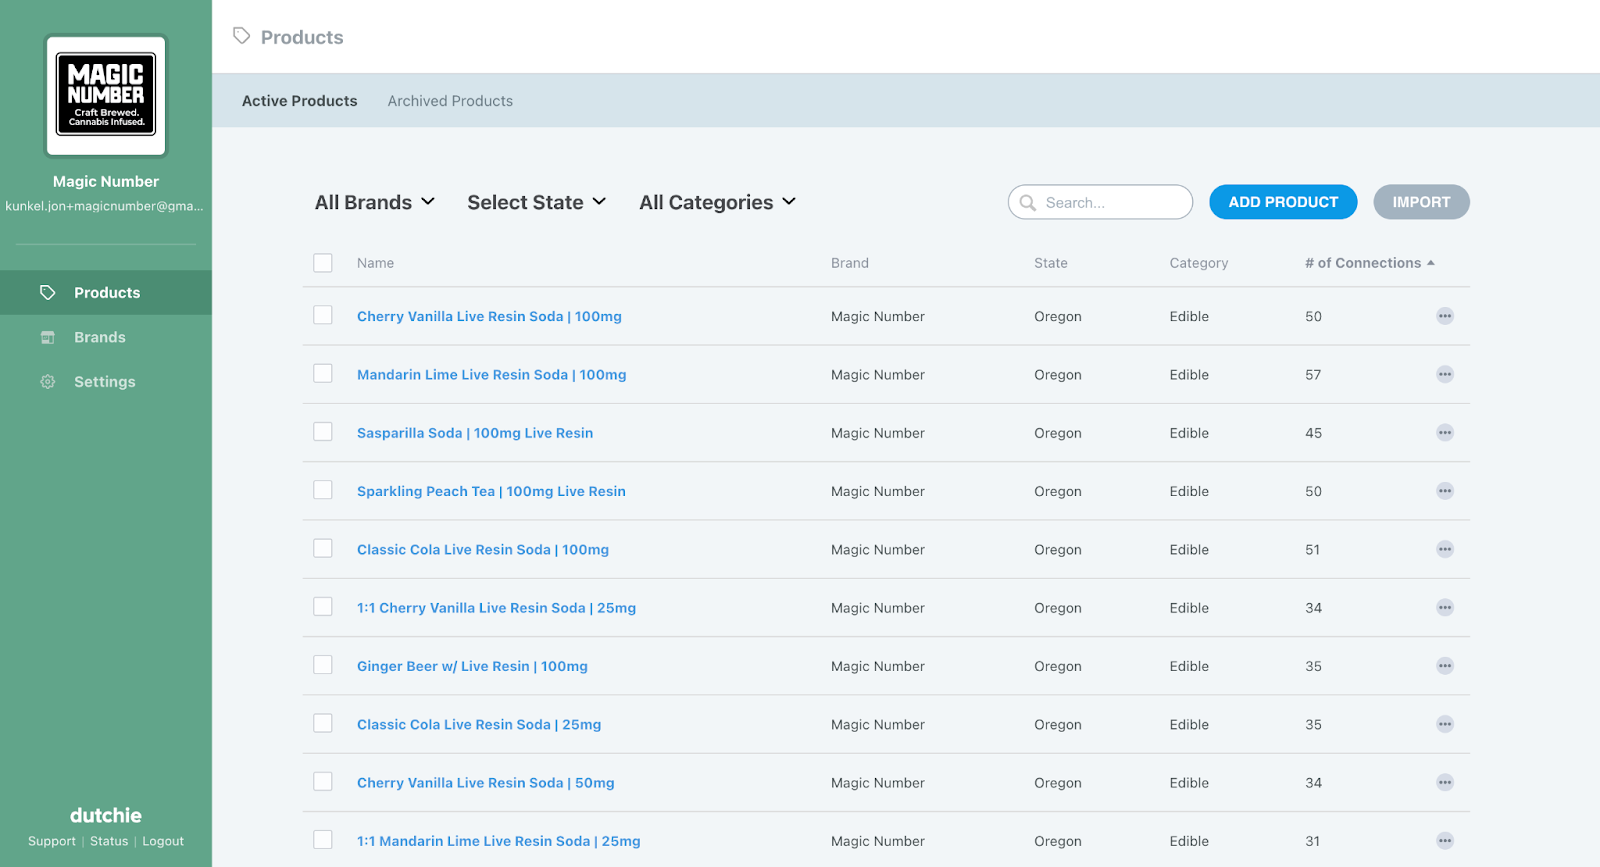Open the Status link
Viewport: 1600px width, 867px height.
(109, 841)
